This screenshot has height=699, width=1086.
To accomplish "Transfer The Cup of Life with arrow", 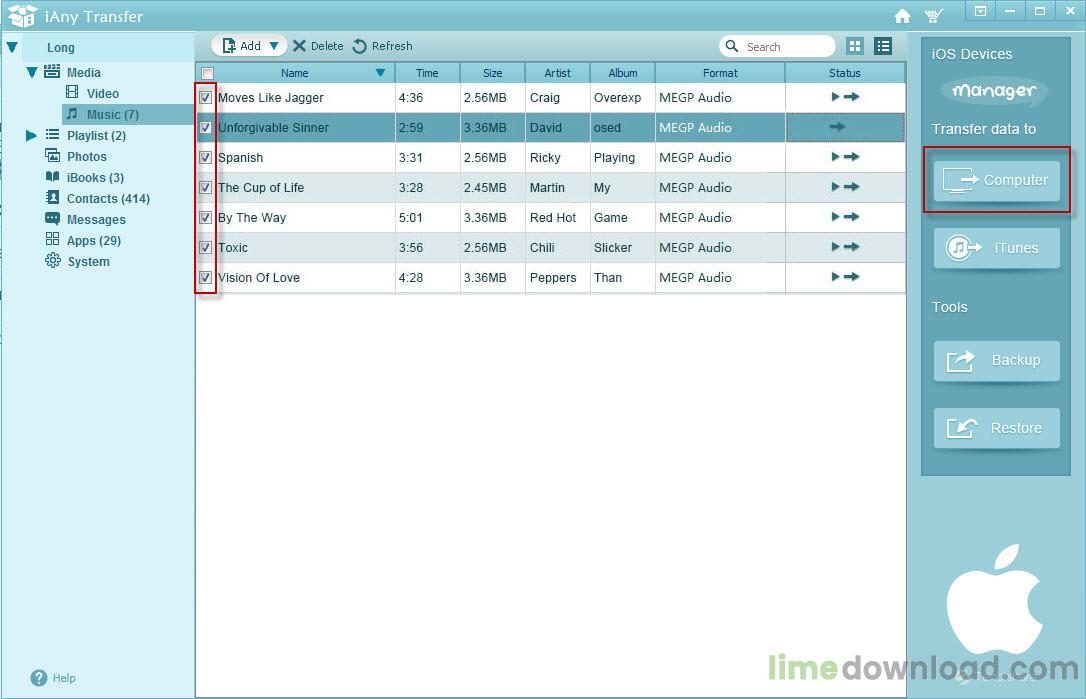I will click(x=852, y=187).
